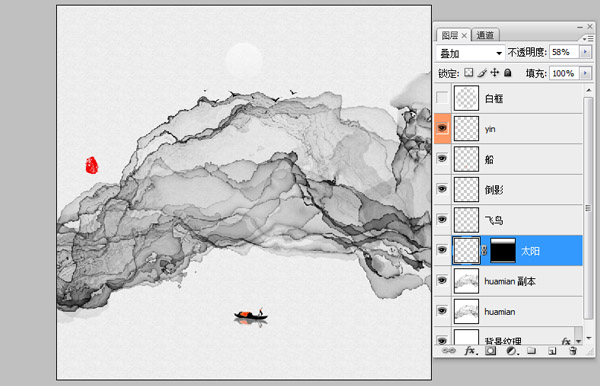Add a layer mask icon
The width and height of the screenshot is (600, 386).
click(490, 350)
